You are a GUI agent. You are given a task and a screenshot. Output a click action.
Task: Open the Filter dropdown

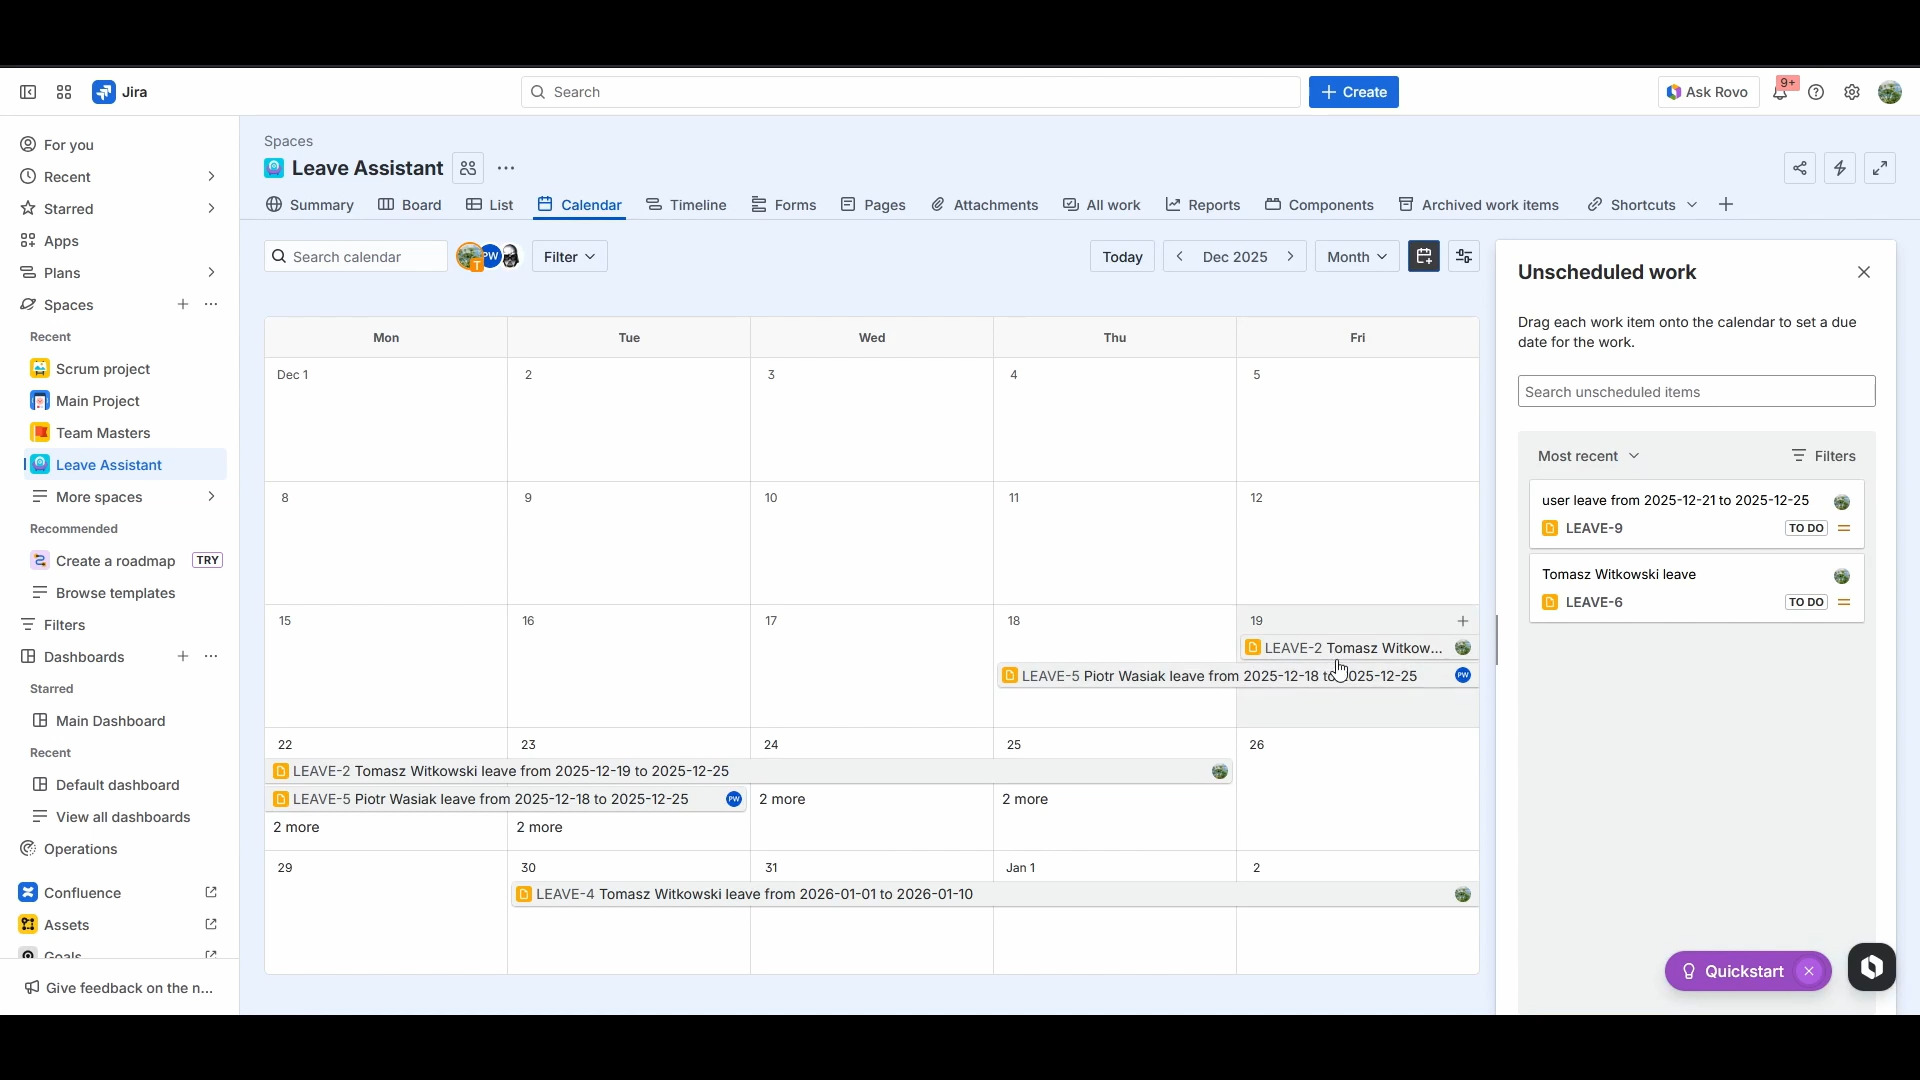tap(569, 257)
